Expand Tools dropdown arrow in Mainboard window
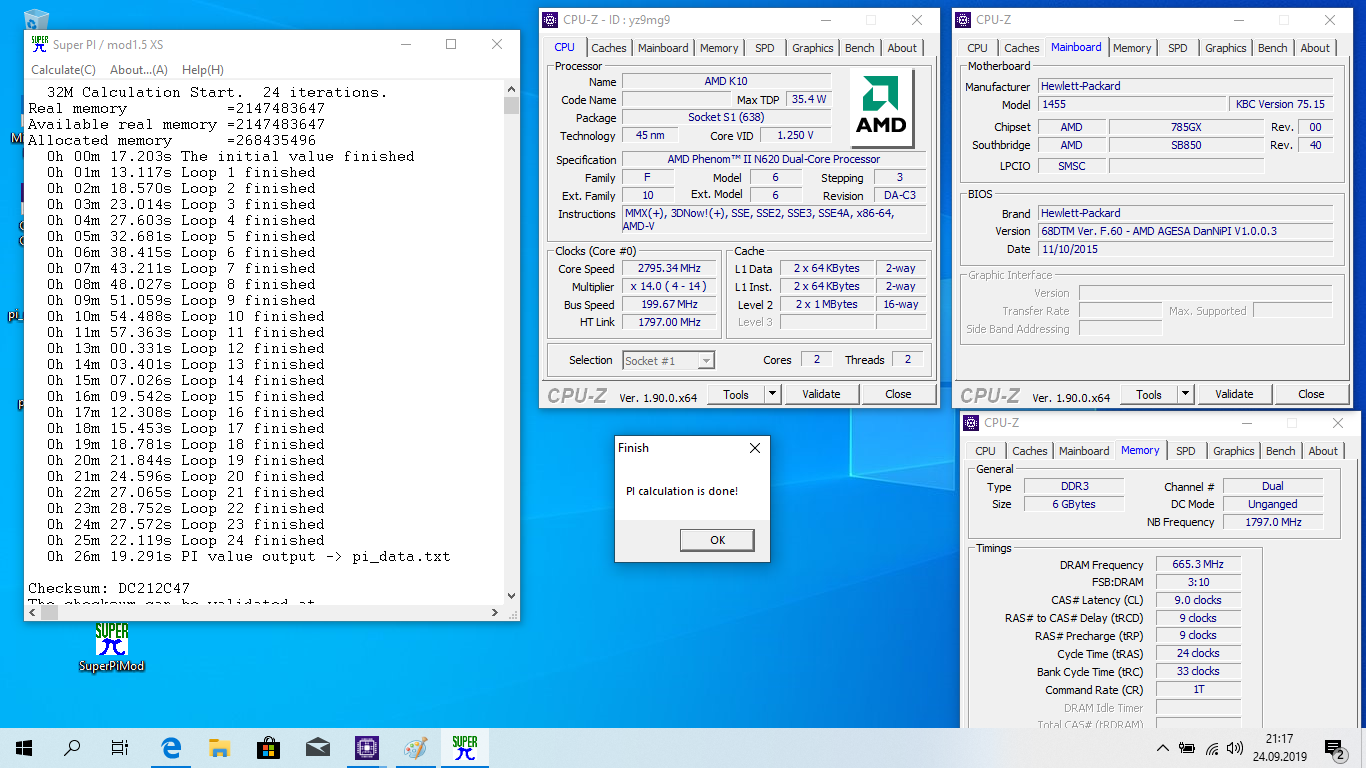1366x768 pixels. tap(1185, 394)
